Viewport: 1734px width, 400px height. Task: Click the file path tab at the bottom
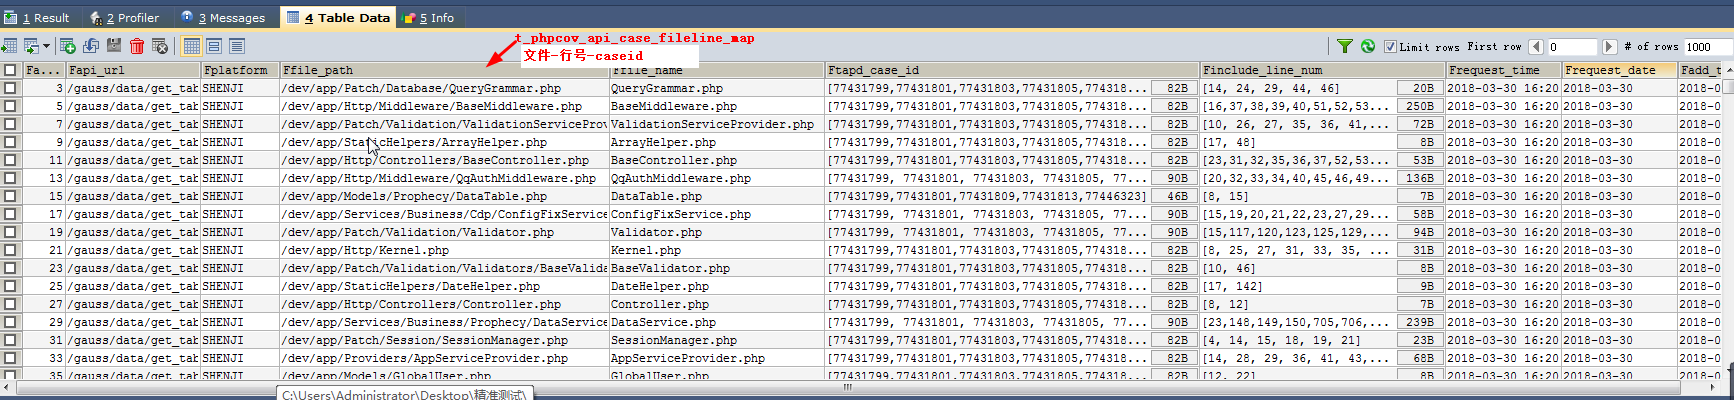point(404,394)
